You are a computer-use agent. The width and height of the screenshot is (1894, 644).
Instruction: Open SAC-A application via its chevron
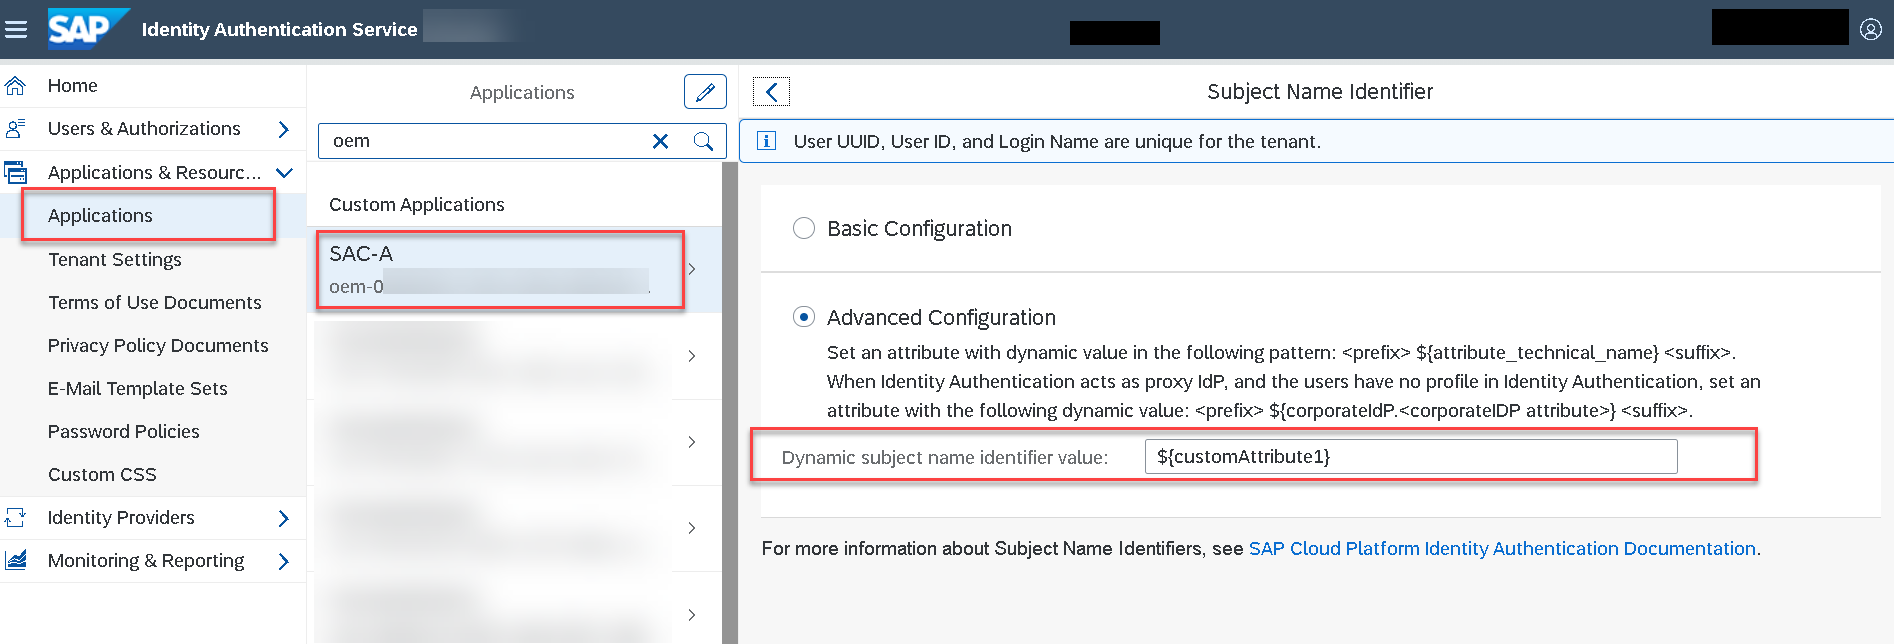click(692, 269)
